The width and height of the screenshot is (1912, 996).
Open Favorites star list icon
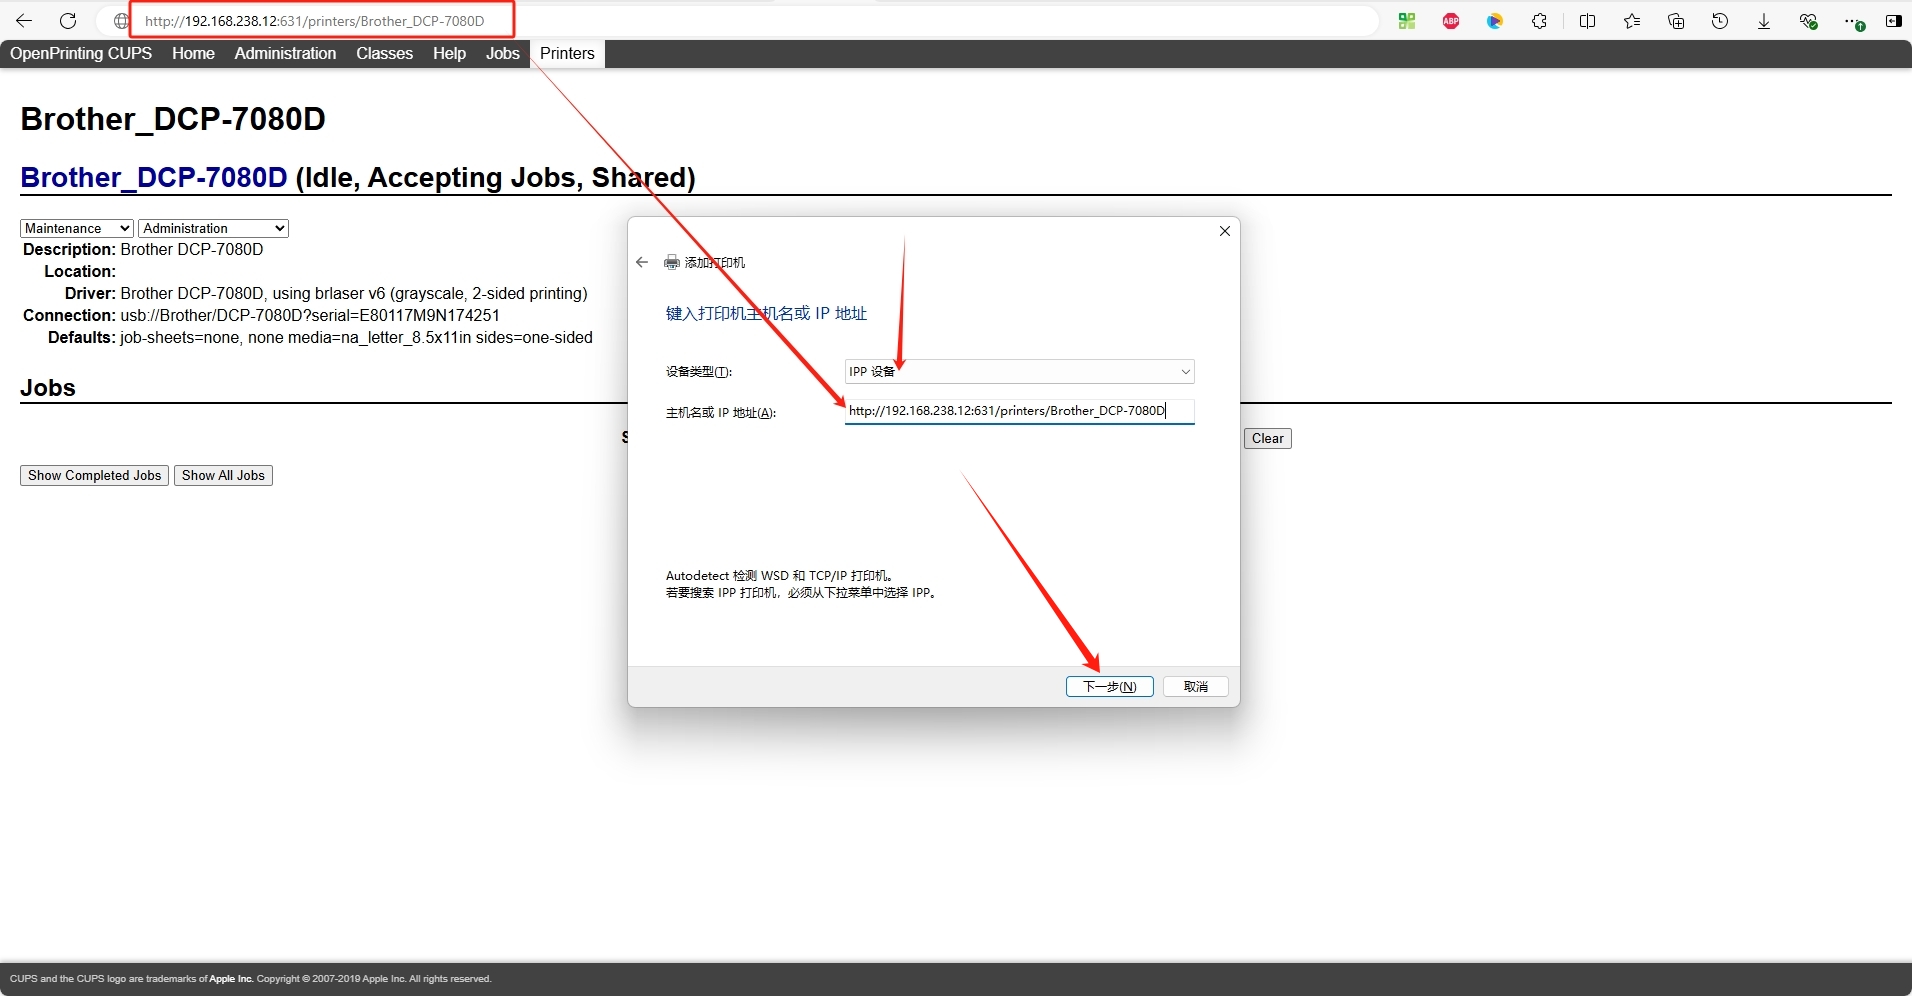coord(1632,21)
